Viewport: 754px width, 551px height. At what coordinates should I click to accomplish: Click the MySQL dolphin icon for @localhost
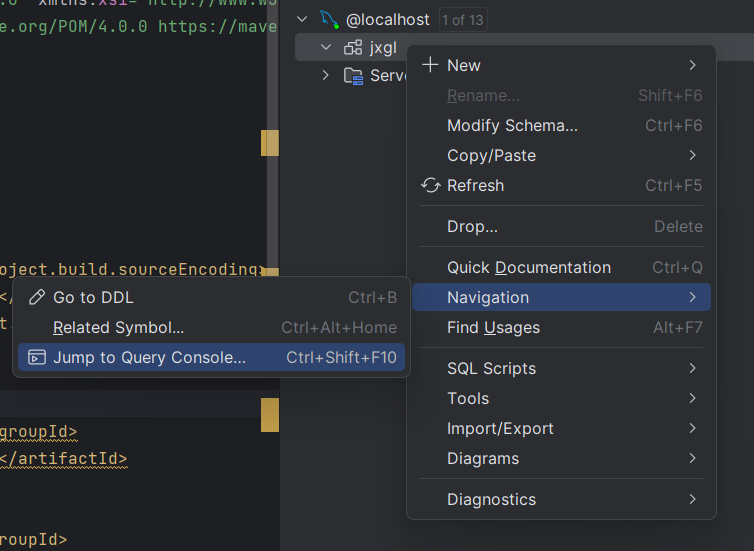click(329, 19)
